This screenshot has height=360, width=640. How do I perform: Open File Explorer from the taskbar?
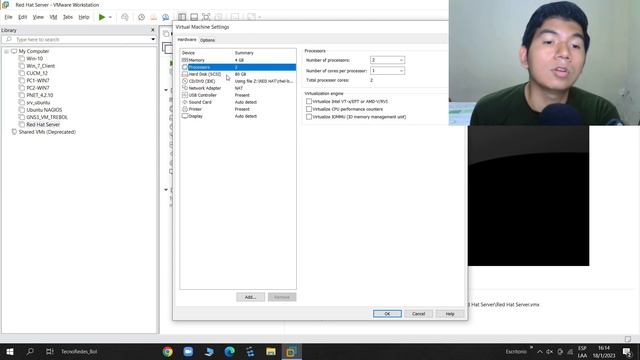(271, 351)
